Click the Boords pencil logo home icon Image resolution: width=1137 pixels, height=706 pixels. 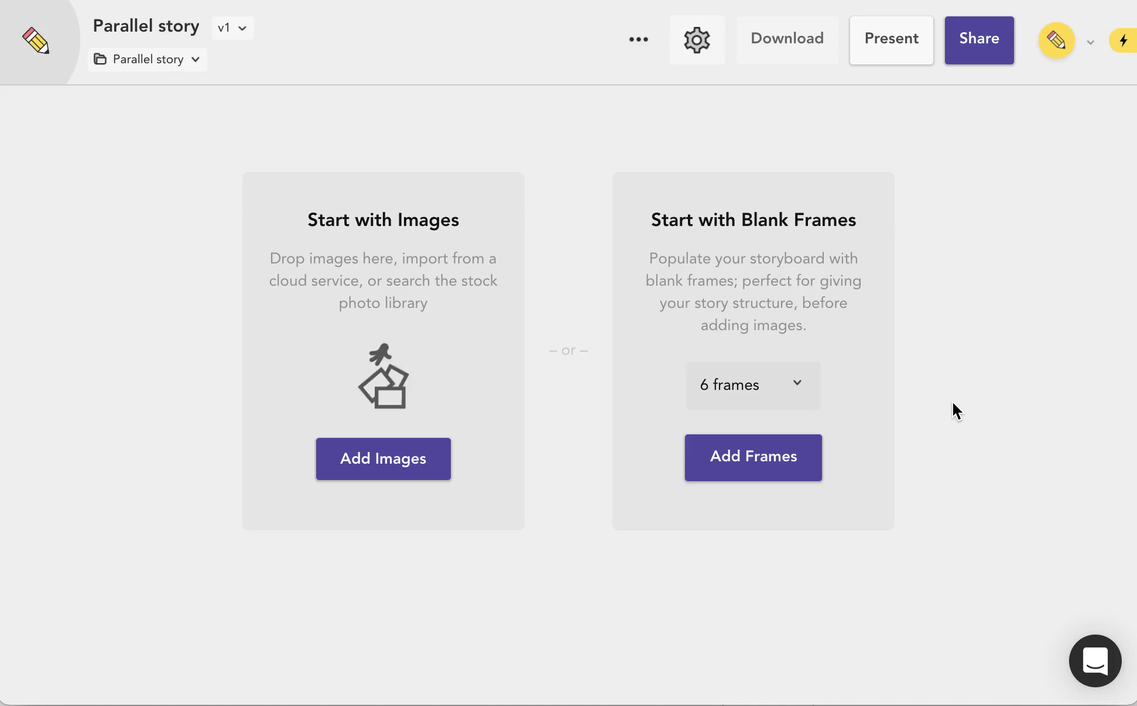36,41
